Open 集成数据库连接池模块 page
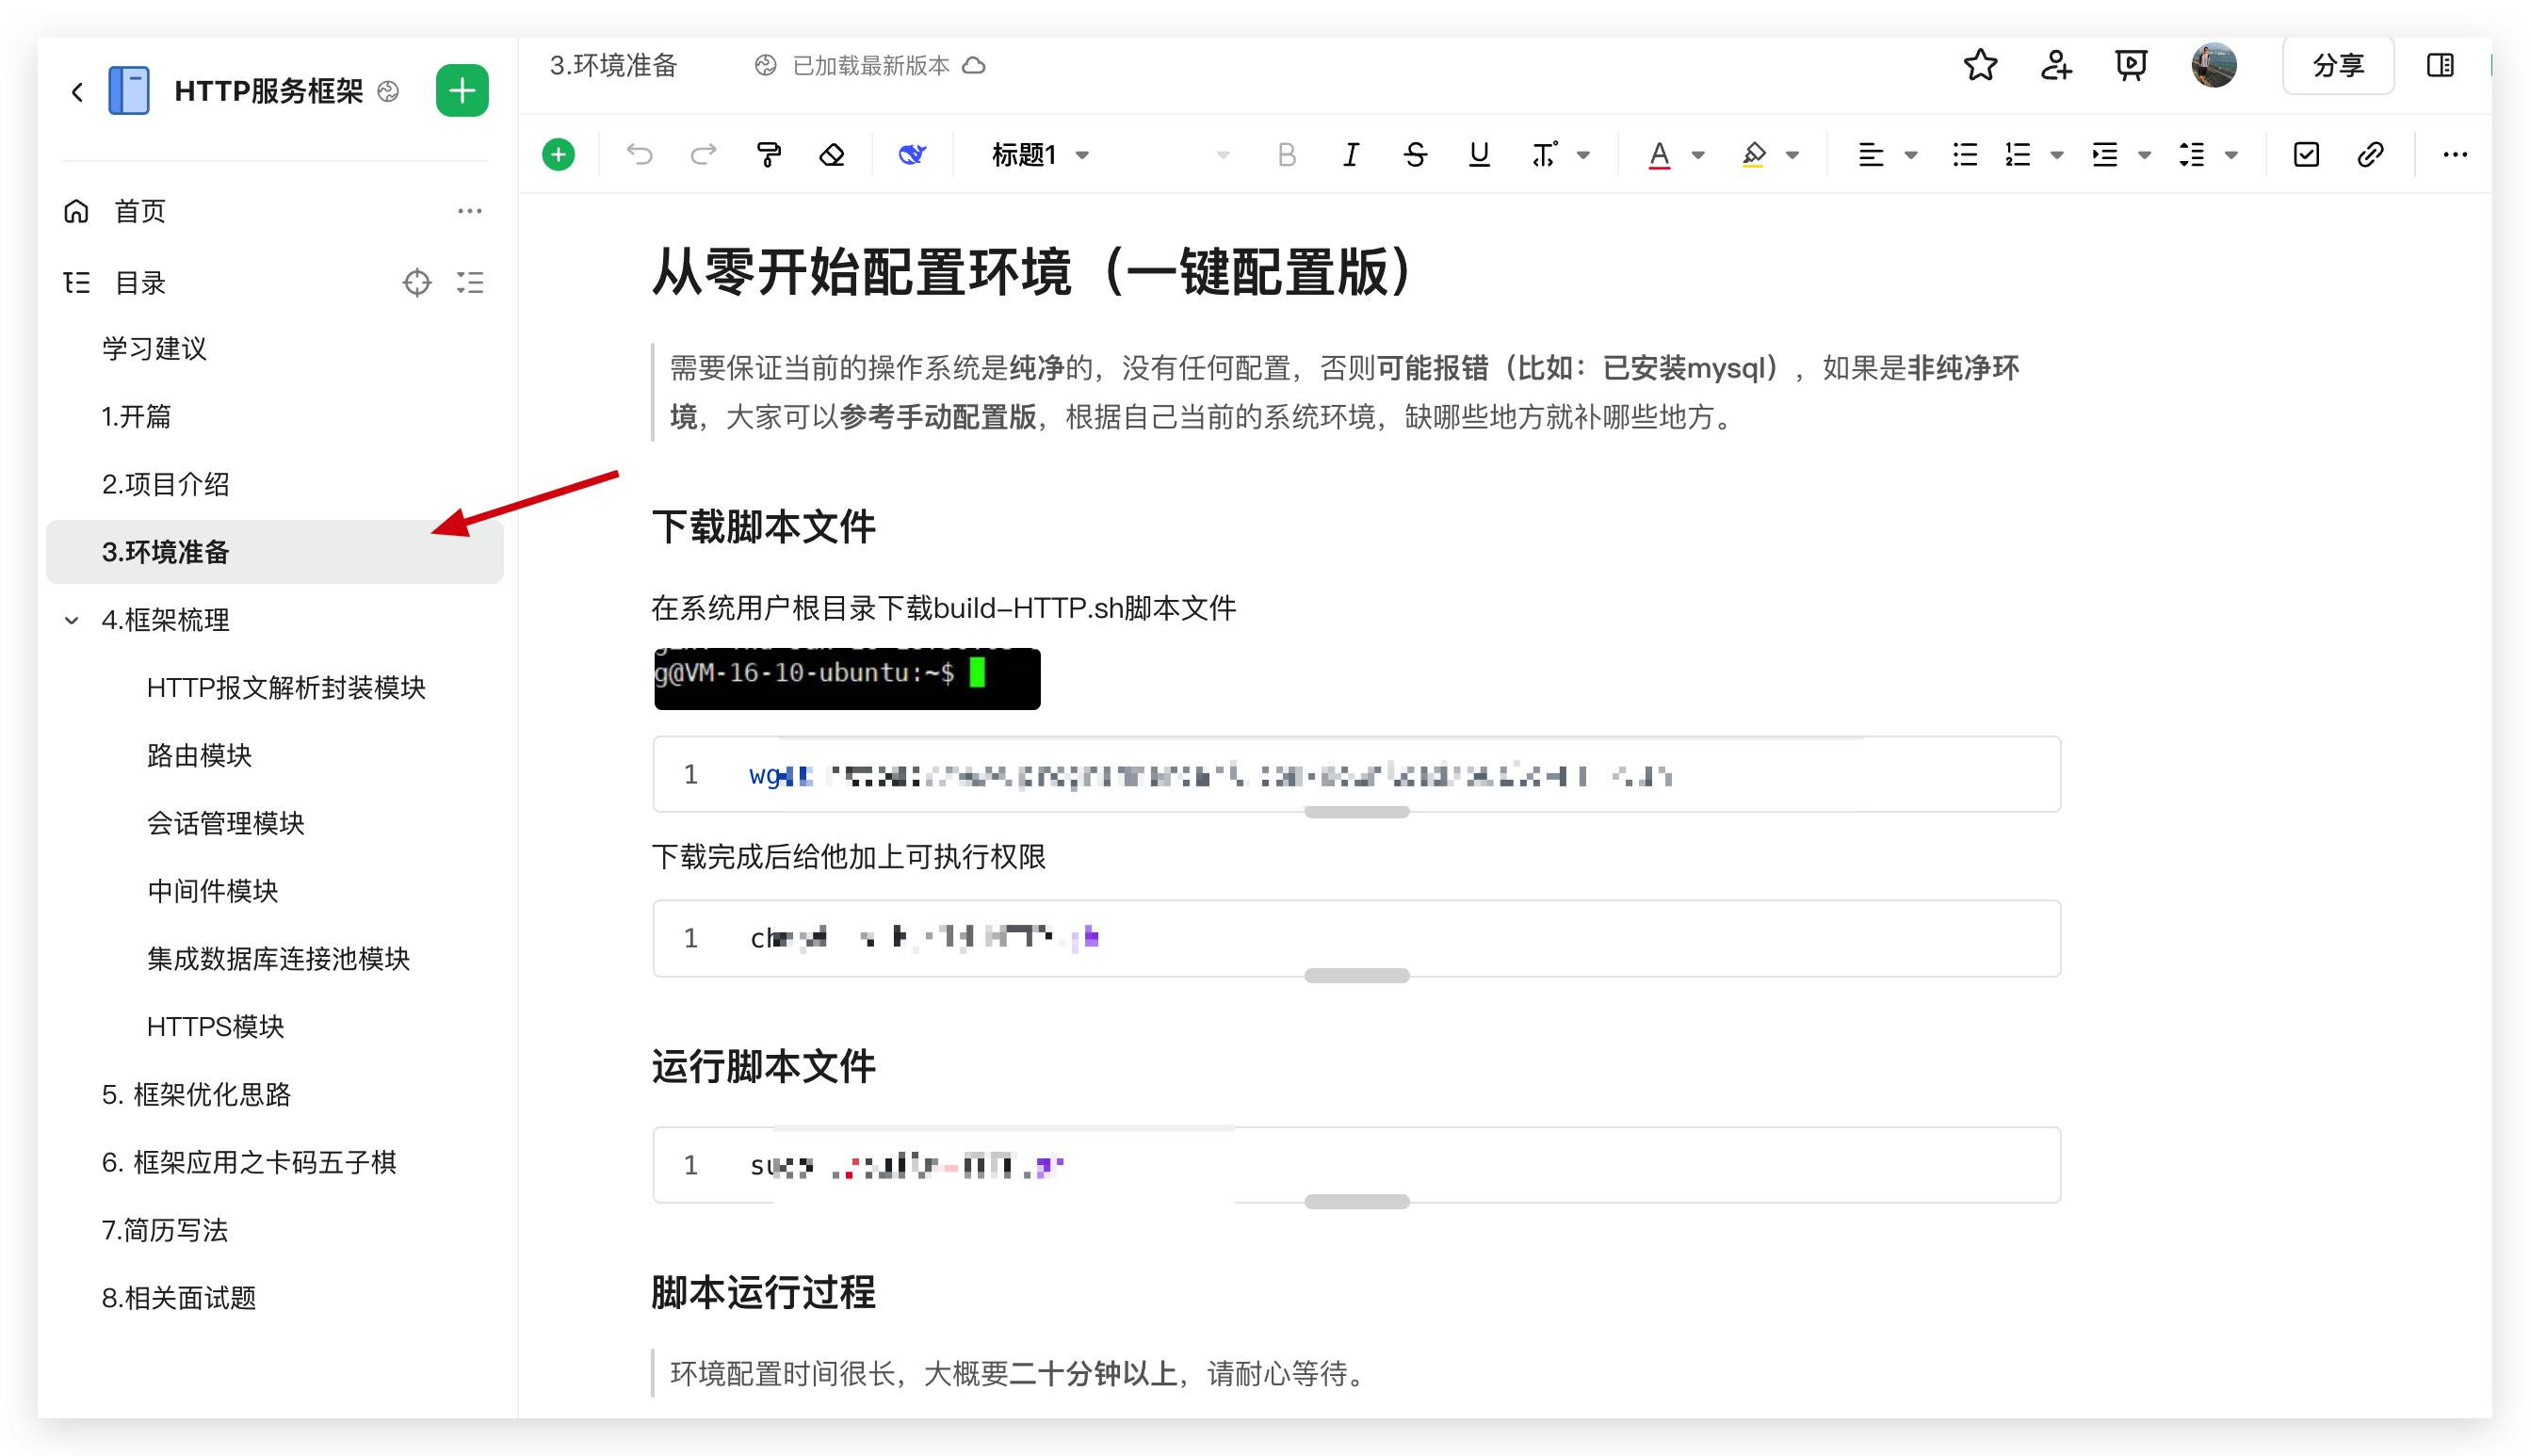The image size is (2530, 1456). (x=278, y=959)
